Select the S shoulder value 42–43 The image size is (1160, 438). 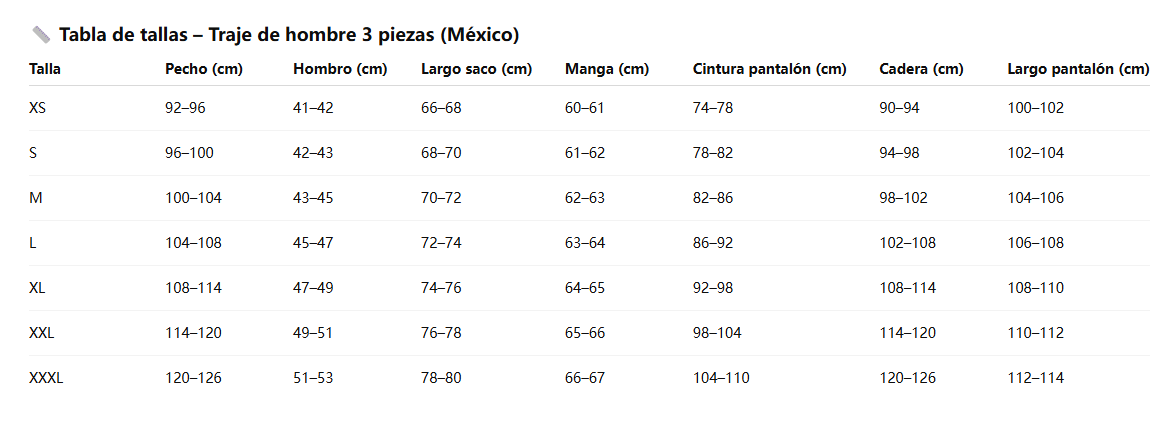tap(313, 153)
